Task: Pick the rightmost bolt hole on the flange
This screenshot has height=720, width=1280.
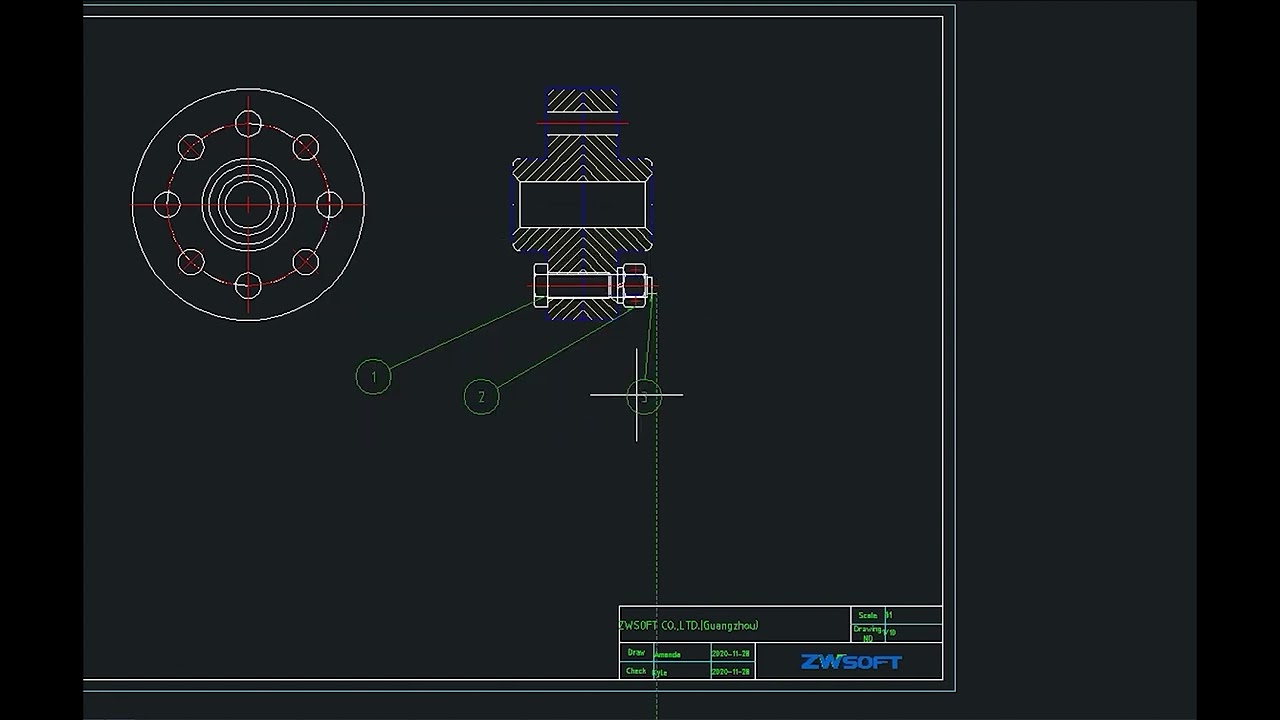Action: 330,205
